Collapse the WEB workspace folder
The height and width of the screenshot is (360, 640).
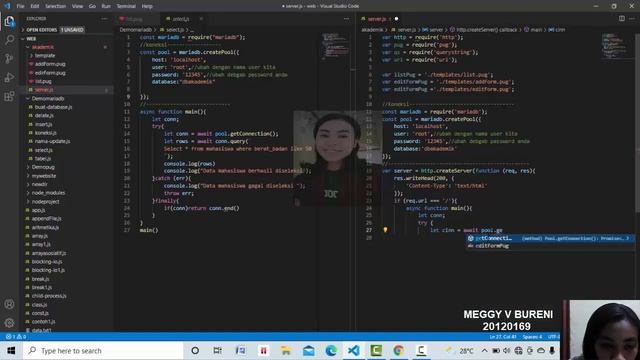click(31, 39)
